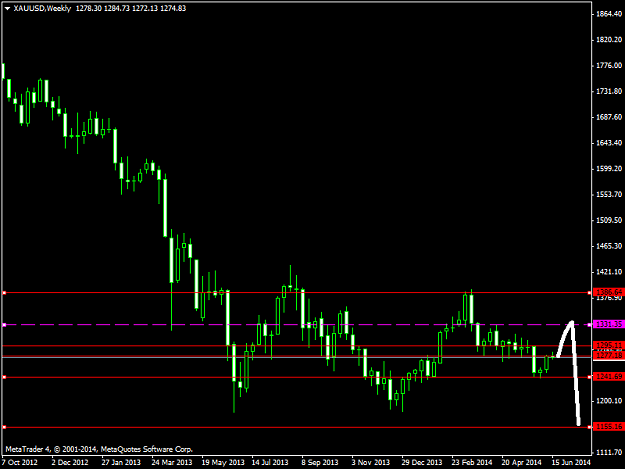Click the 3 Nov 2013 date label
Screen dimensions: 625x469
point(370,462)
